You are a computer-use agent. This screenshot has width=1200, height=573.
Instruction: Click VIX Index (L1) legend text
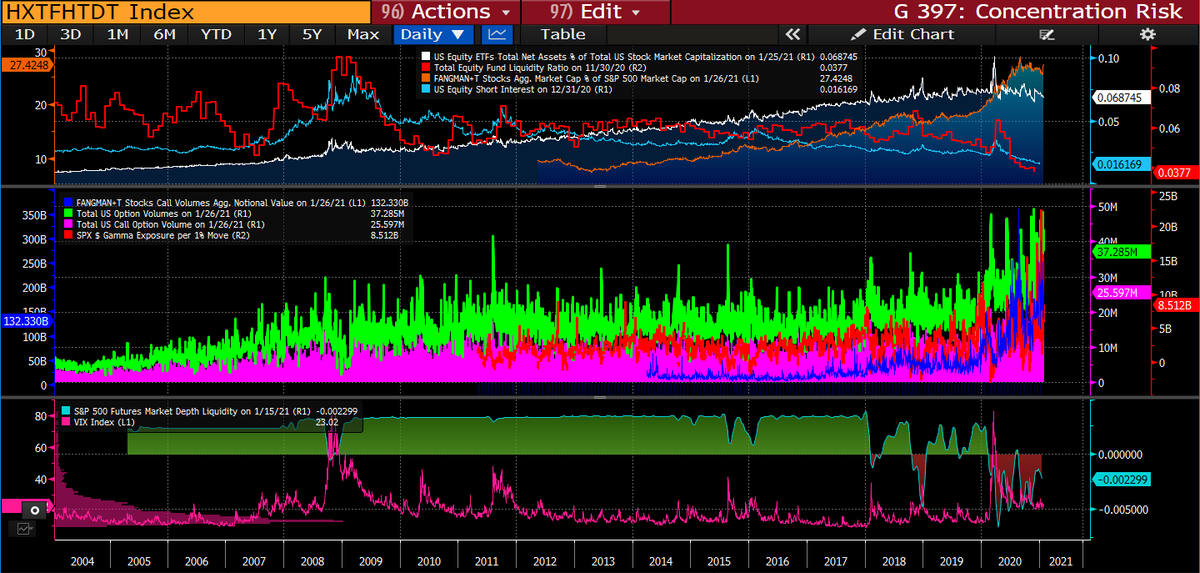[103, 421]
